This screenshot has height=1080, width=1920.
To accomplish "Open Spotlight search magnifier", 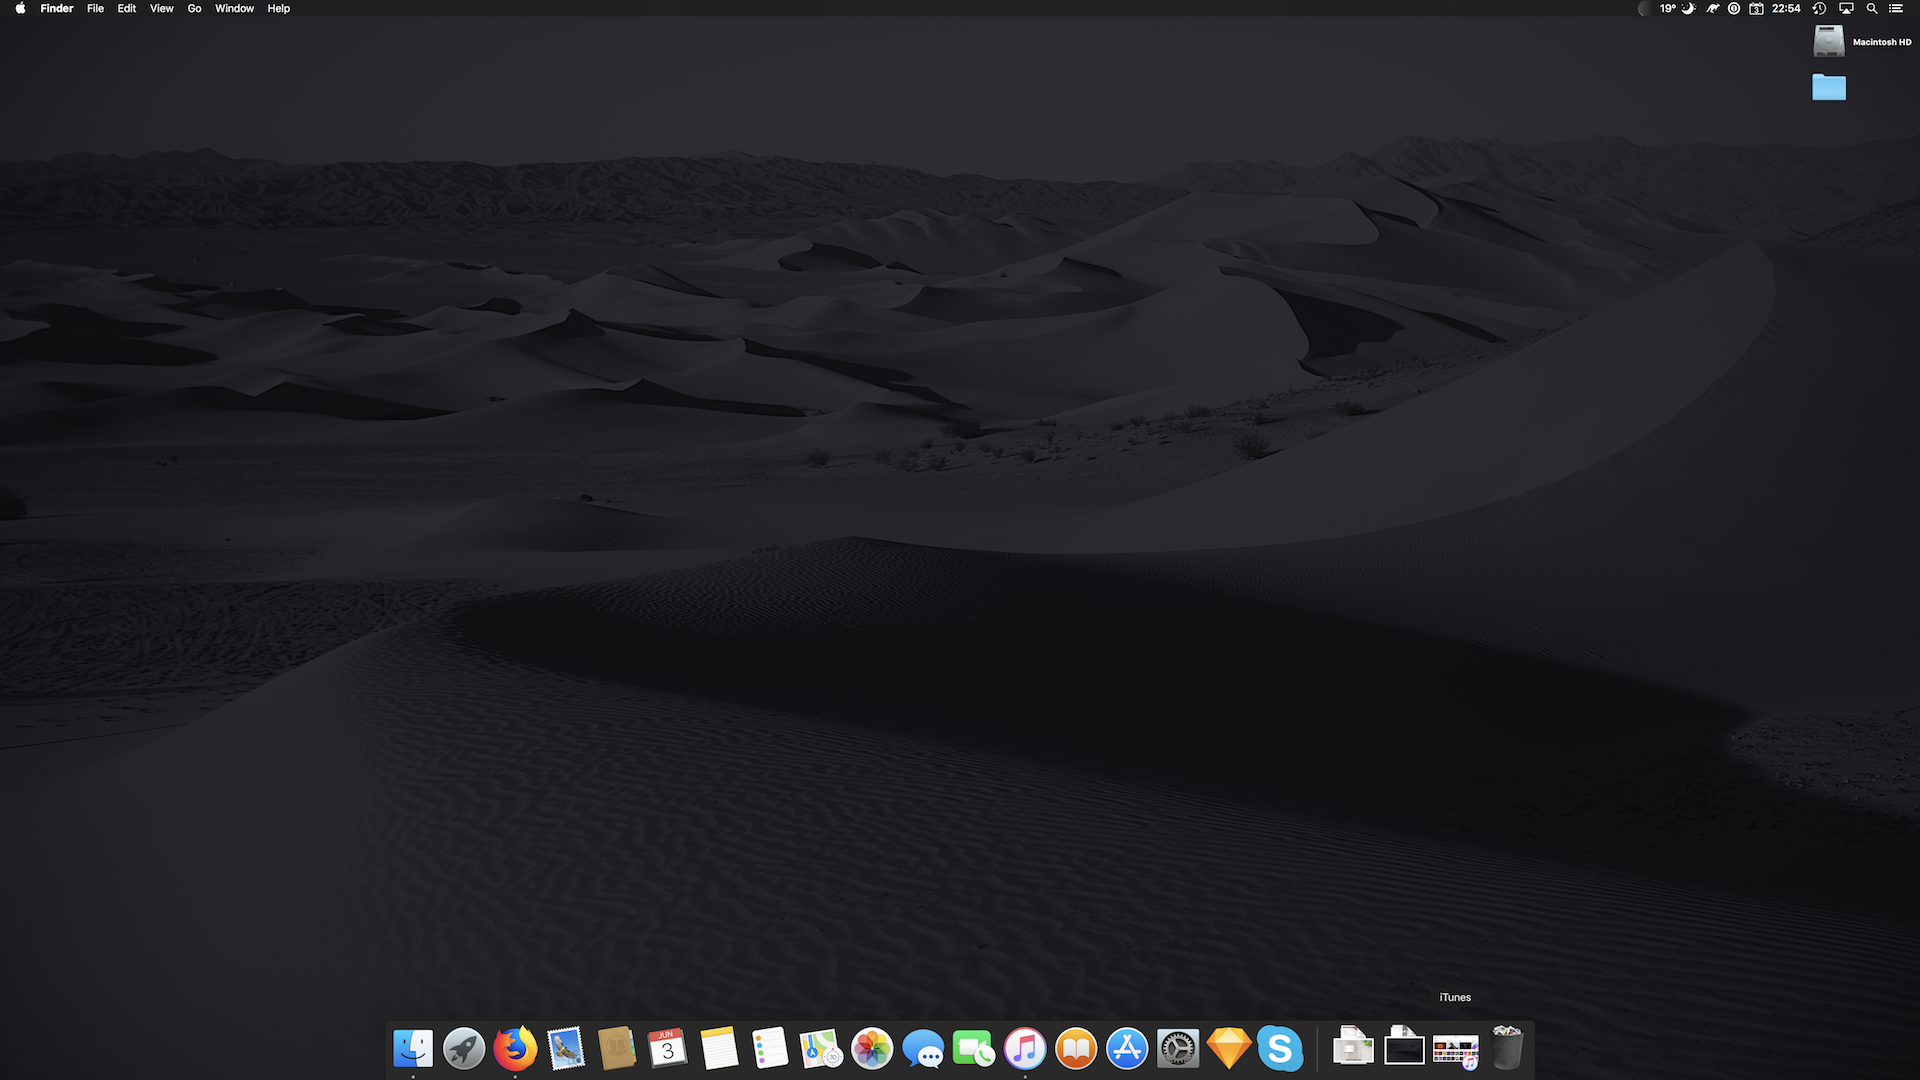I will (1871, 8).
